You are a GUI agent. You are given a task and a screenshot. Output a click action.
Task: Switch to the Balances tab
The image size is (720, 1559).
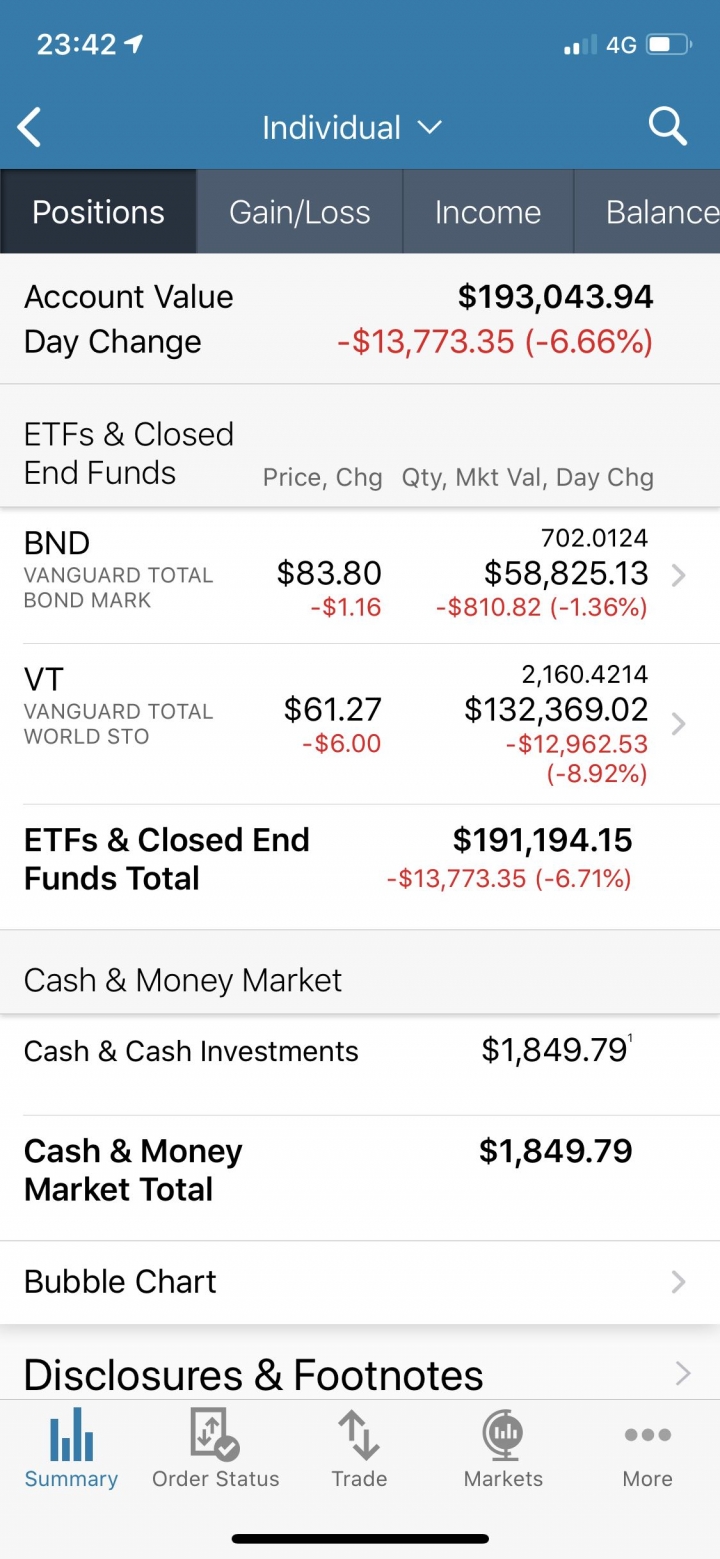(647, 211)
